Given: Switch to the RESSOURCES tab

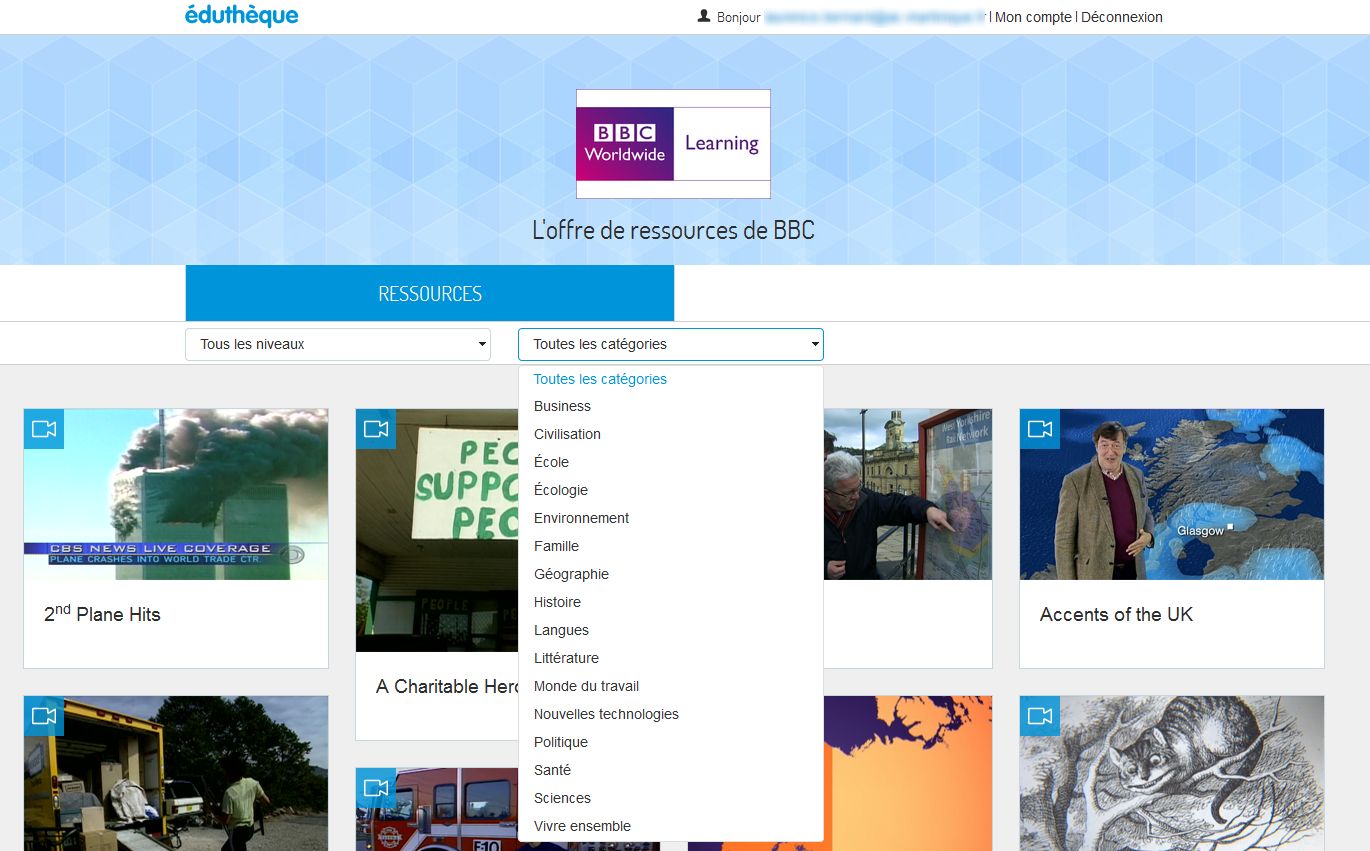Looking at the screenshot, I should click(430, 294).
